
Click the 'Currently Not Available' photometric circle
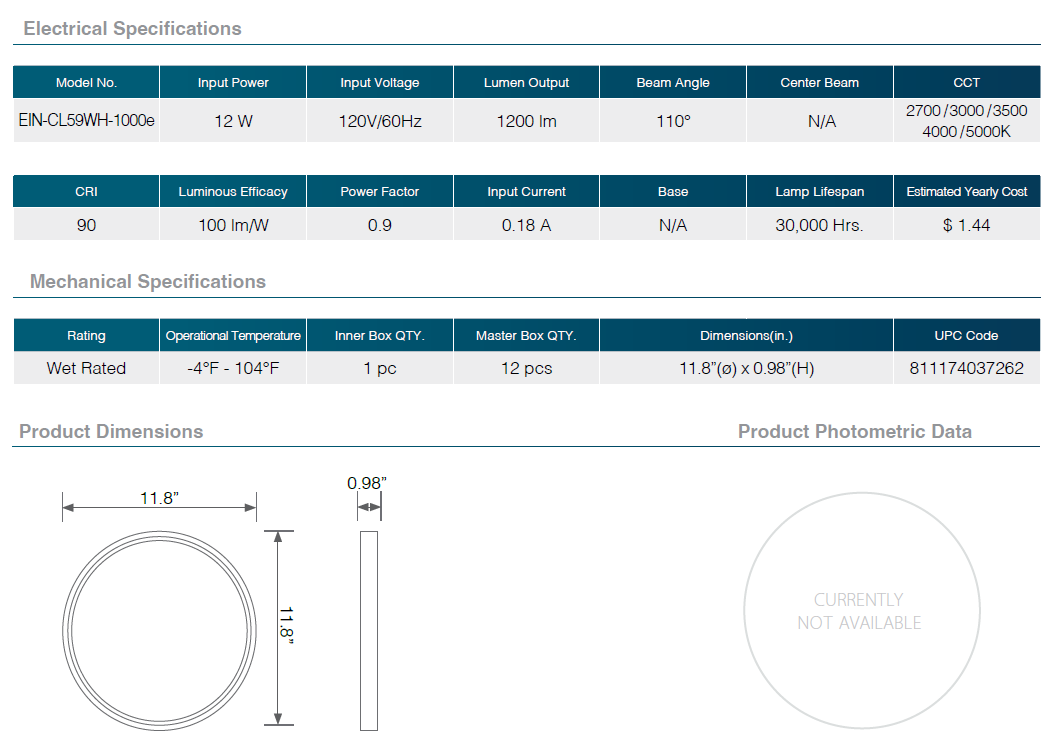point(858,611)
